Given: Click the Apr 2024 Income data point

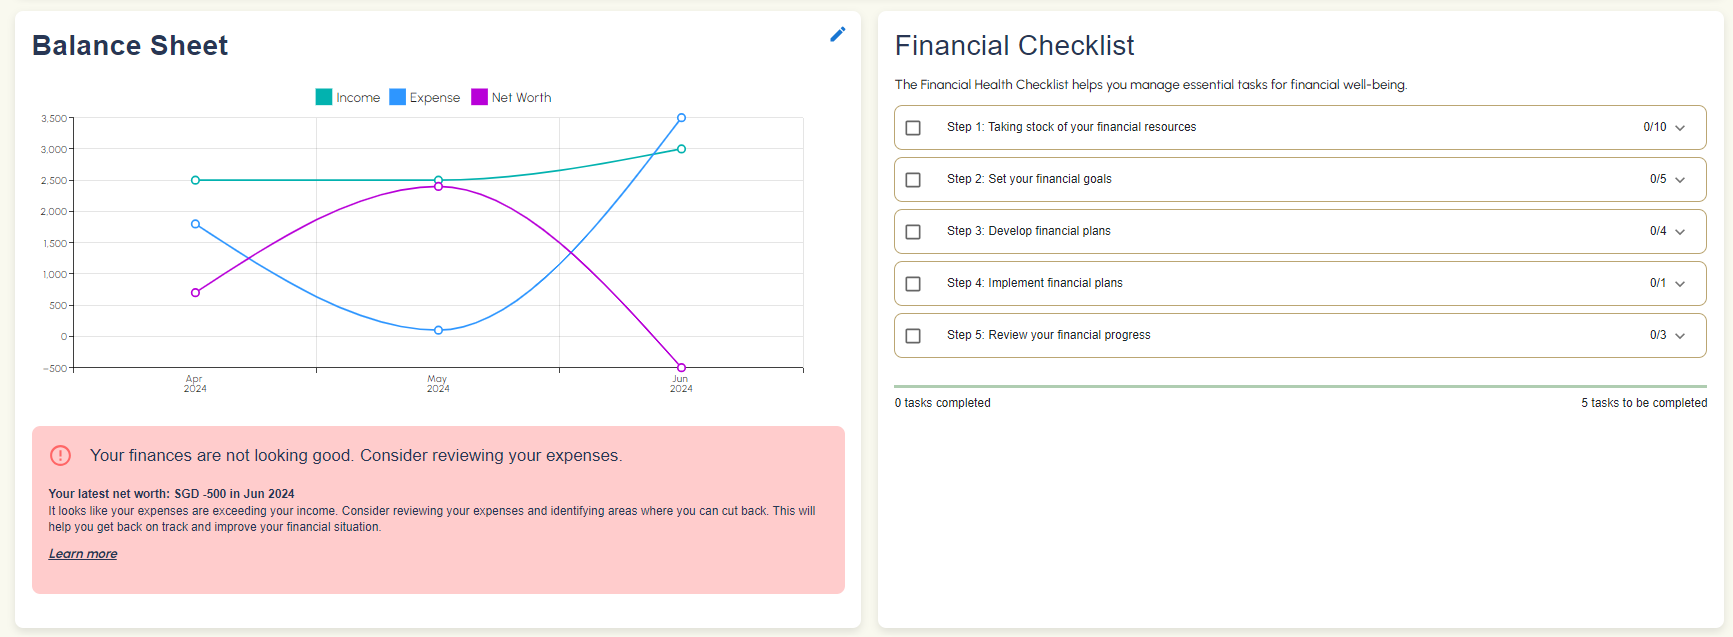Looking at the screenshot, I should click(x=195, y=180).
